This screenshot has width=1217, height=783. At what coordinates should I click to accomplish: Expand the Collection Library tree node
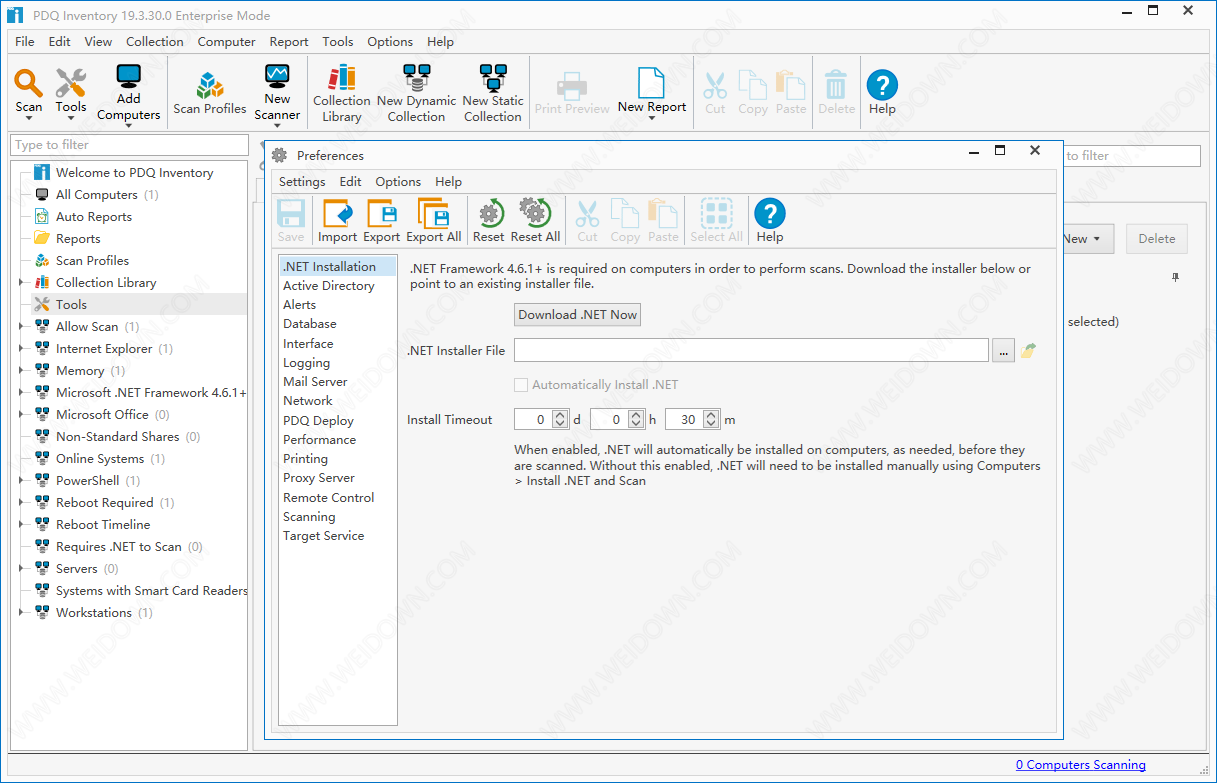pyautogui.click(x=21, y=283)
